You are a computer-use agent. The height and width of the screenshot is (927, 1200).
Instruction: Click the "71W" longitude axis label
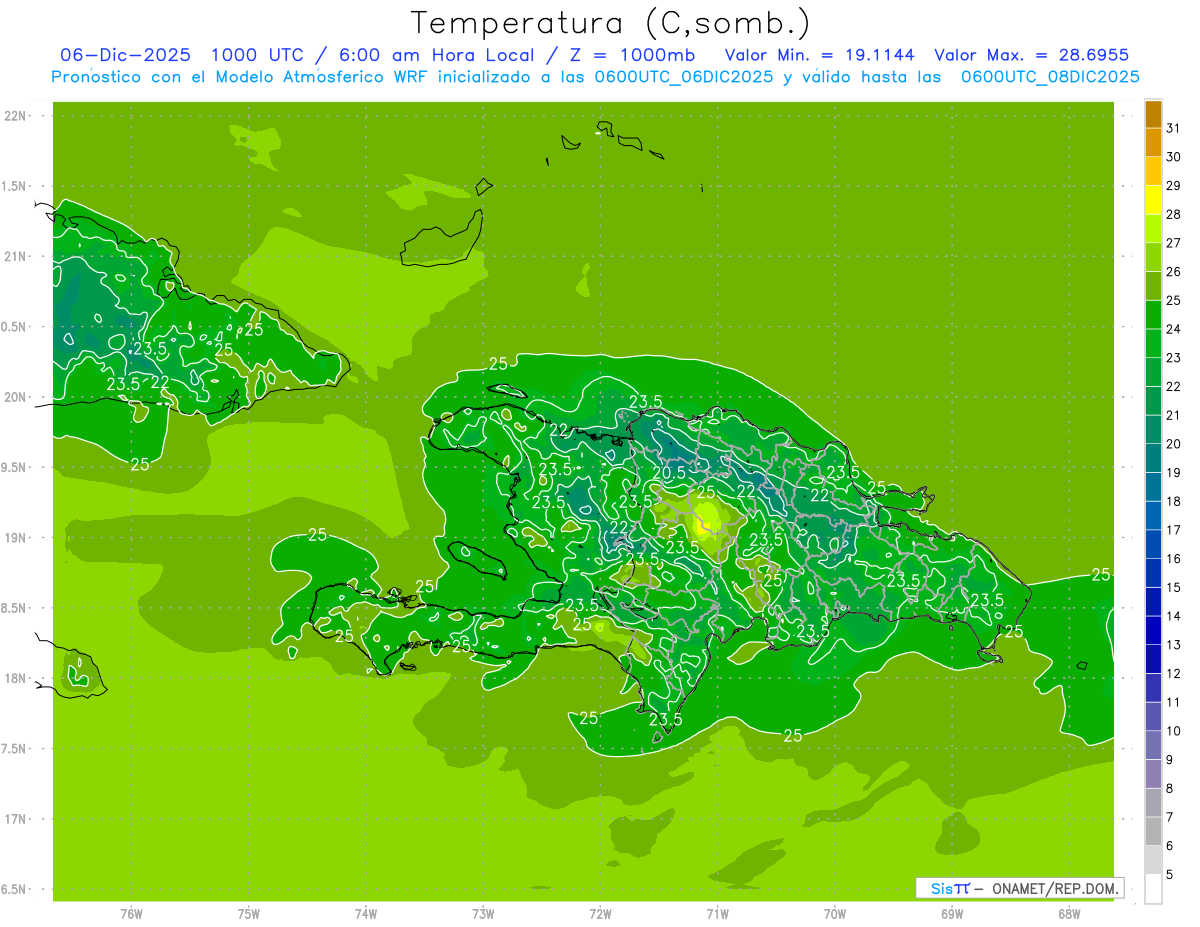(717, 913)
